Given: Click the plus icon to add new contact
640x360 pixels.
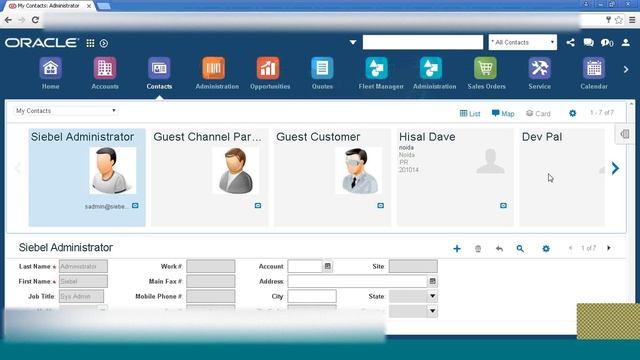Looking at the screenshot, I should (457, 248).
